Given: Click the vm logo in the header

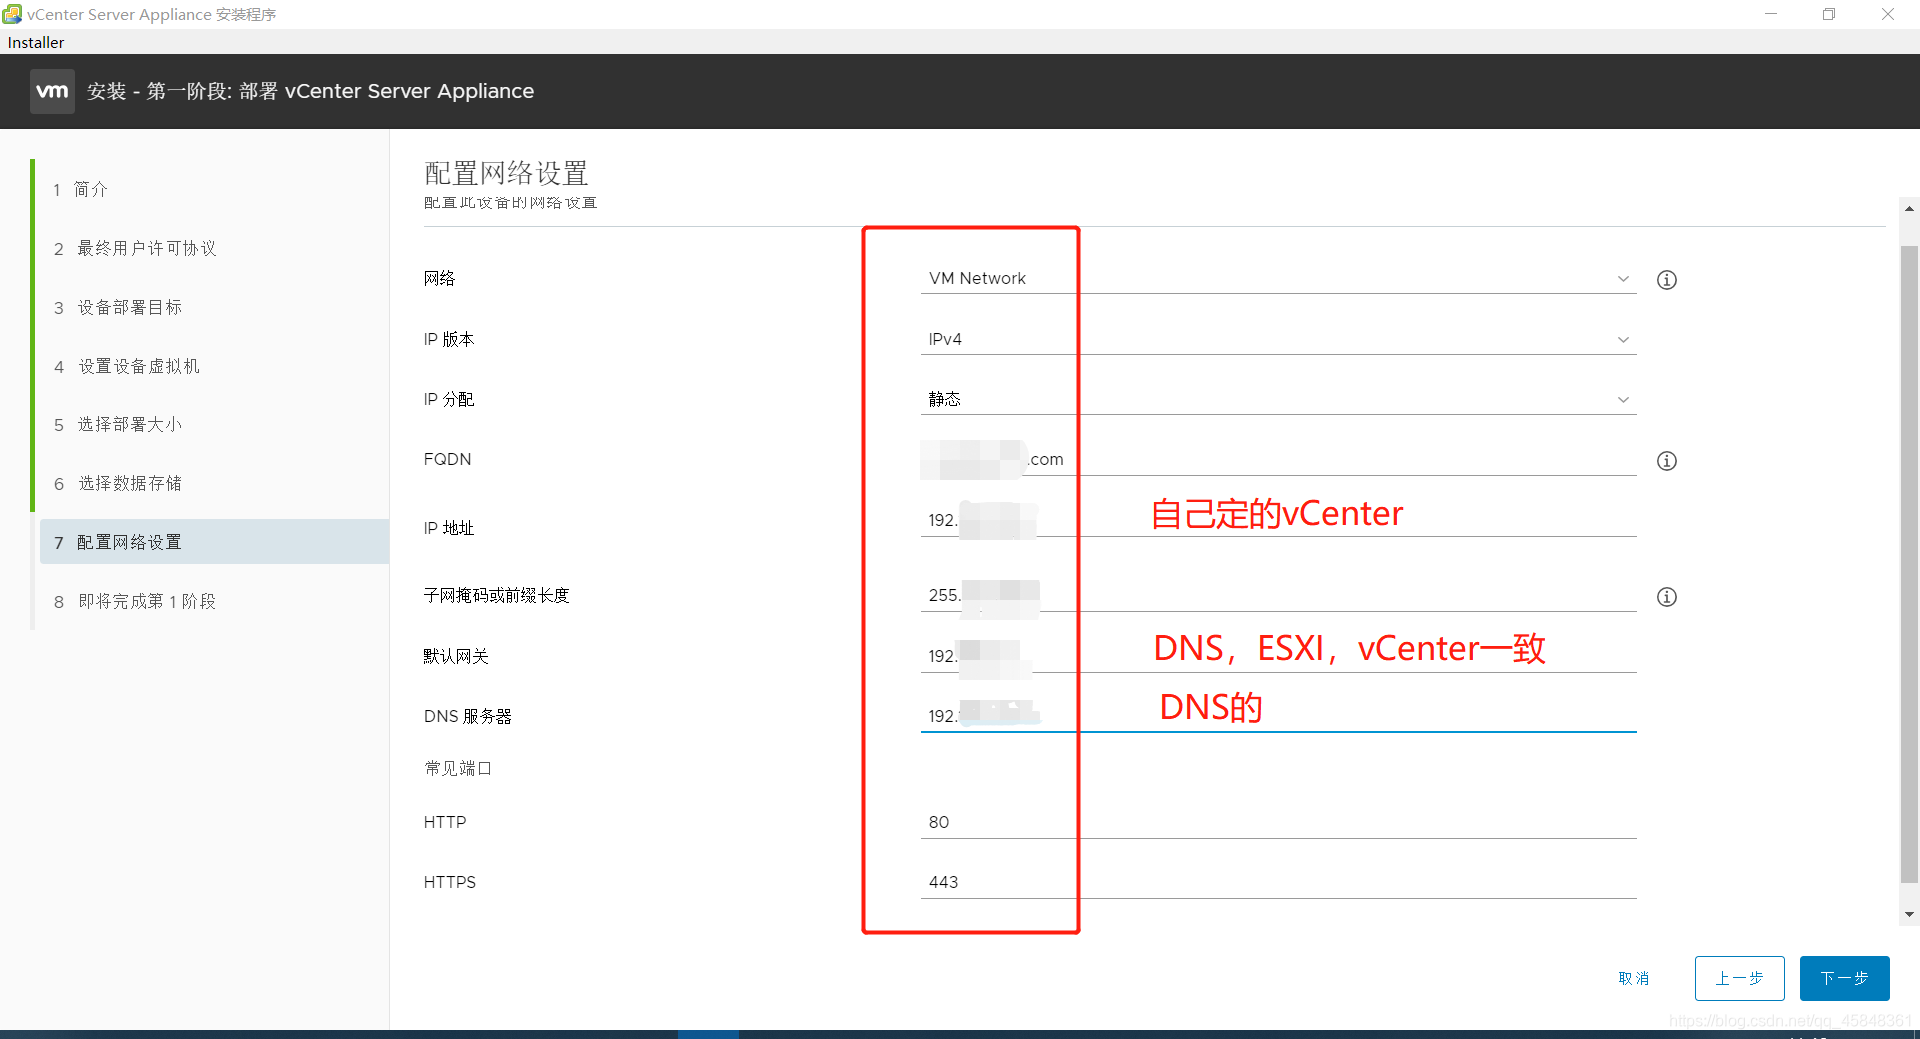Looking at the screenshot, I should click(x=52, y=91).
